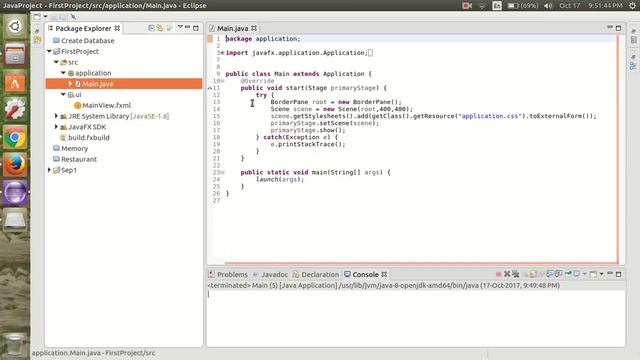Click the Collapse All icon in Package Explorer
640x360 pixels.
click(x=151, y=28)
